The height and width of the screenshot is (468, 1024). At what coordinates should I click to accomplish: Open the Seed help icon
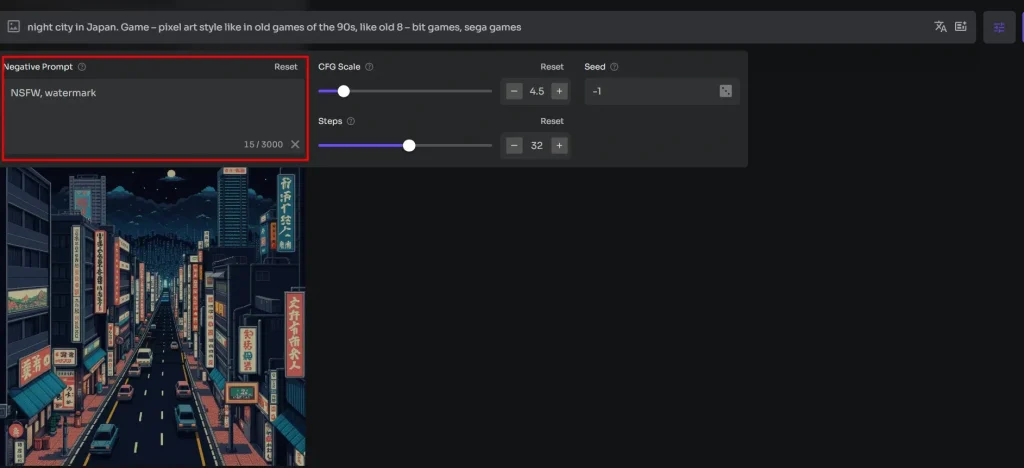pos(615,67)
